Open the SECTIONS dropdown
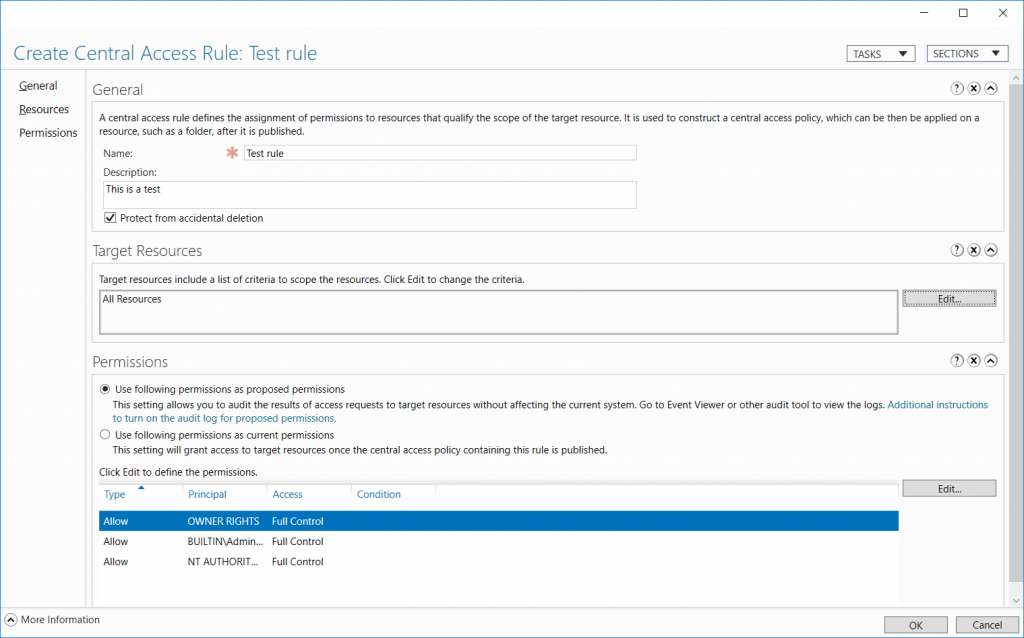Screen dimensions: 1024x638 (967, 53)
